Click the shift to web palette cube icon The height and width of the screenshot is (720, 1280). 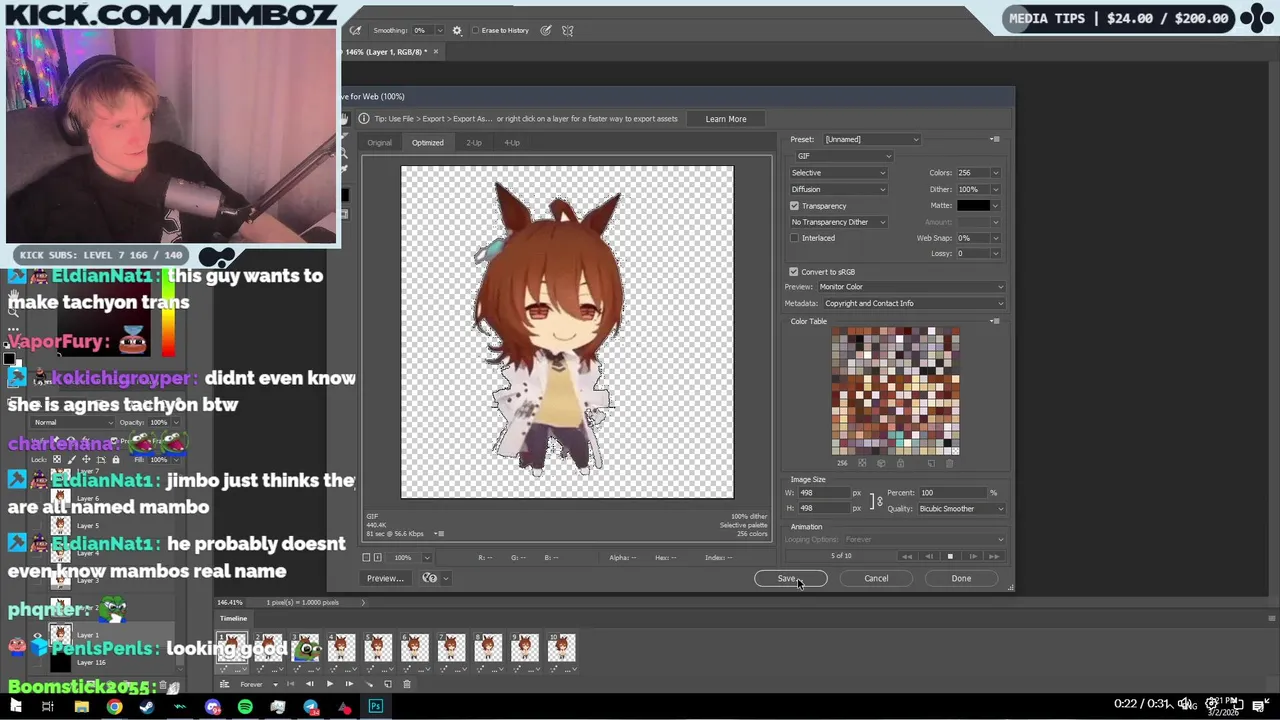pos(881,463)
